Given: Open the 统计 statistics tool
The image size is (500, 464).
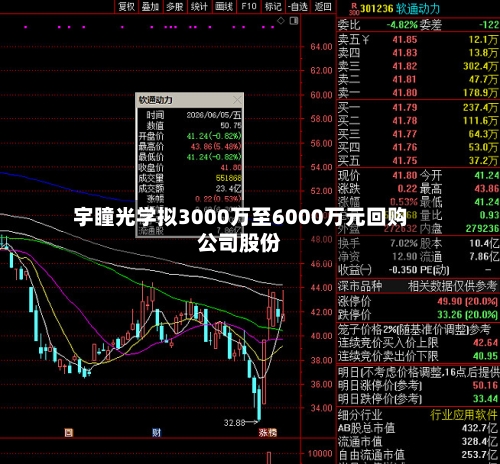Looking at the screenshot, I should pos(199,6).
